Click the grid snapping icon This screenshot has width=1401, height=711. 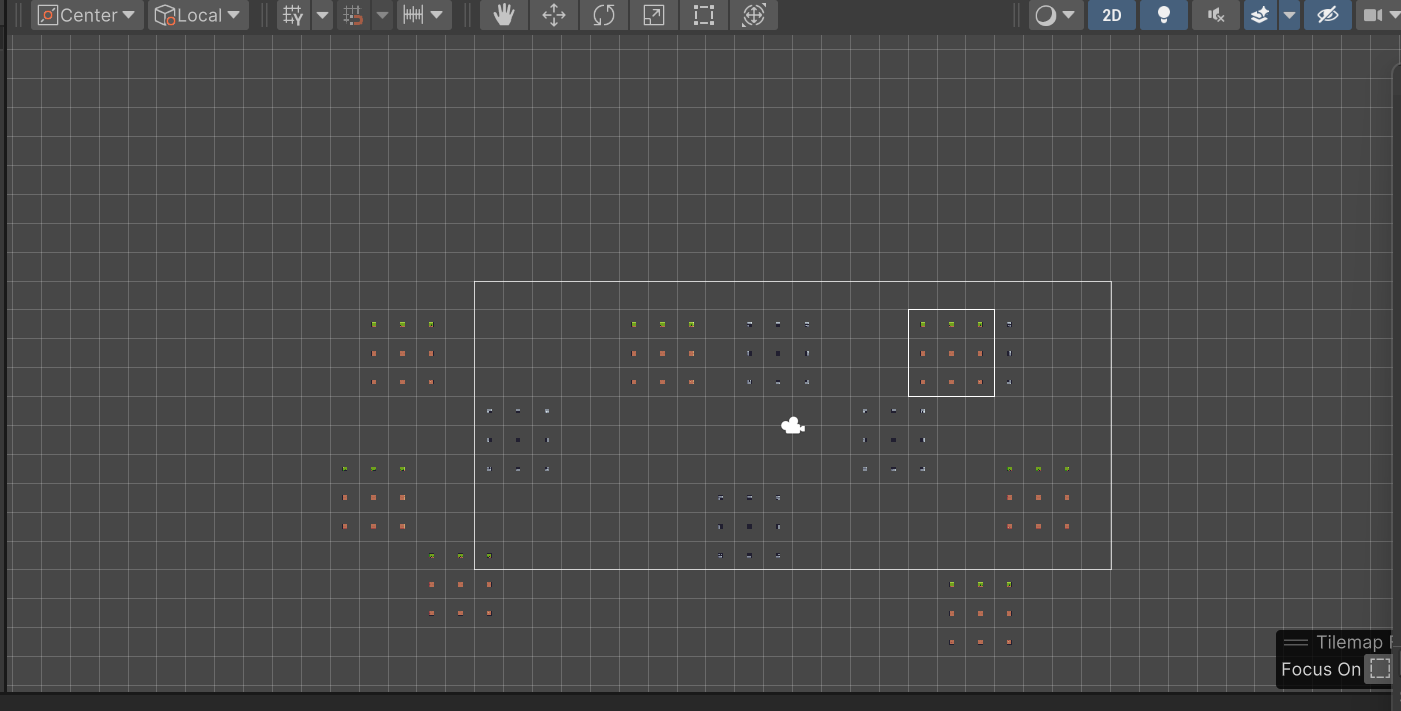coord(352,15)
